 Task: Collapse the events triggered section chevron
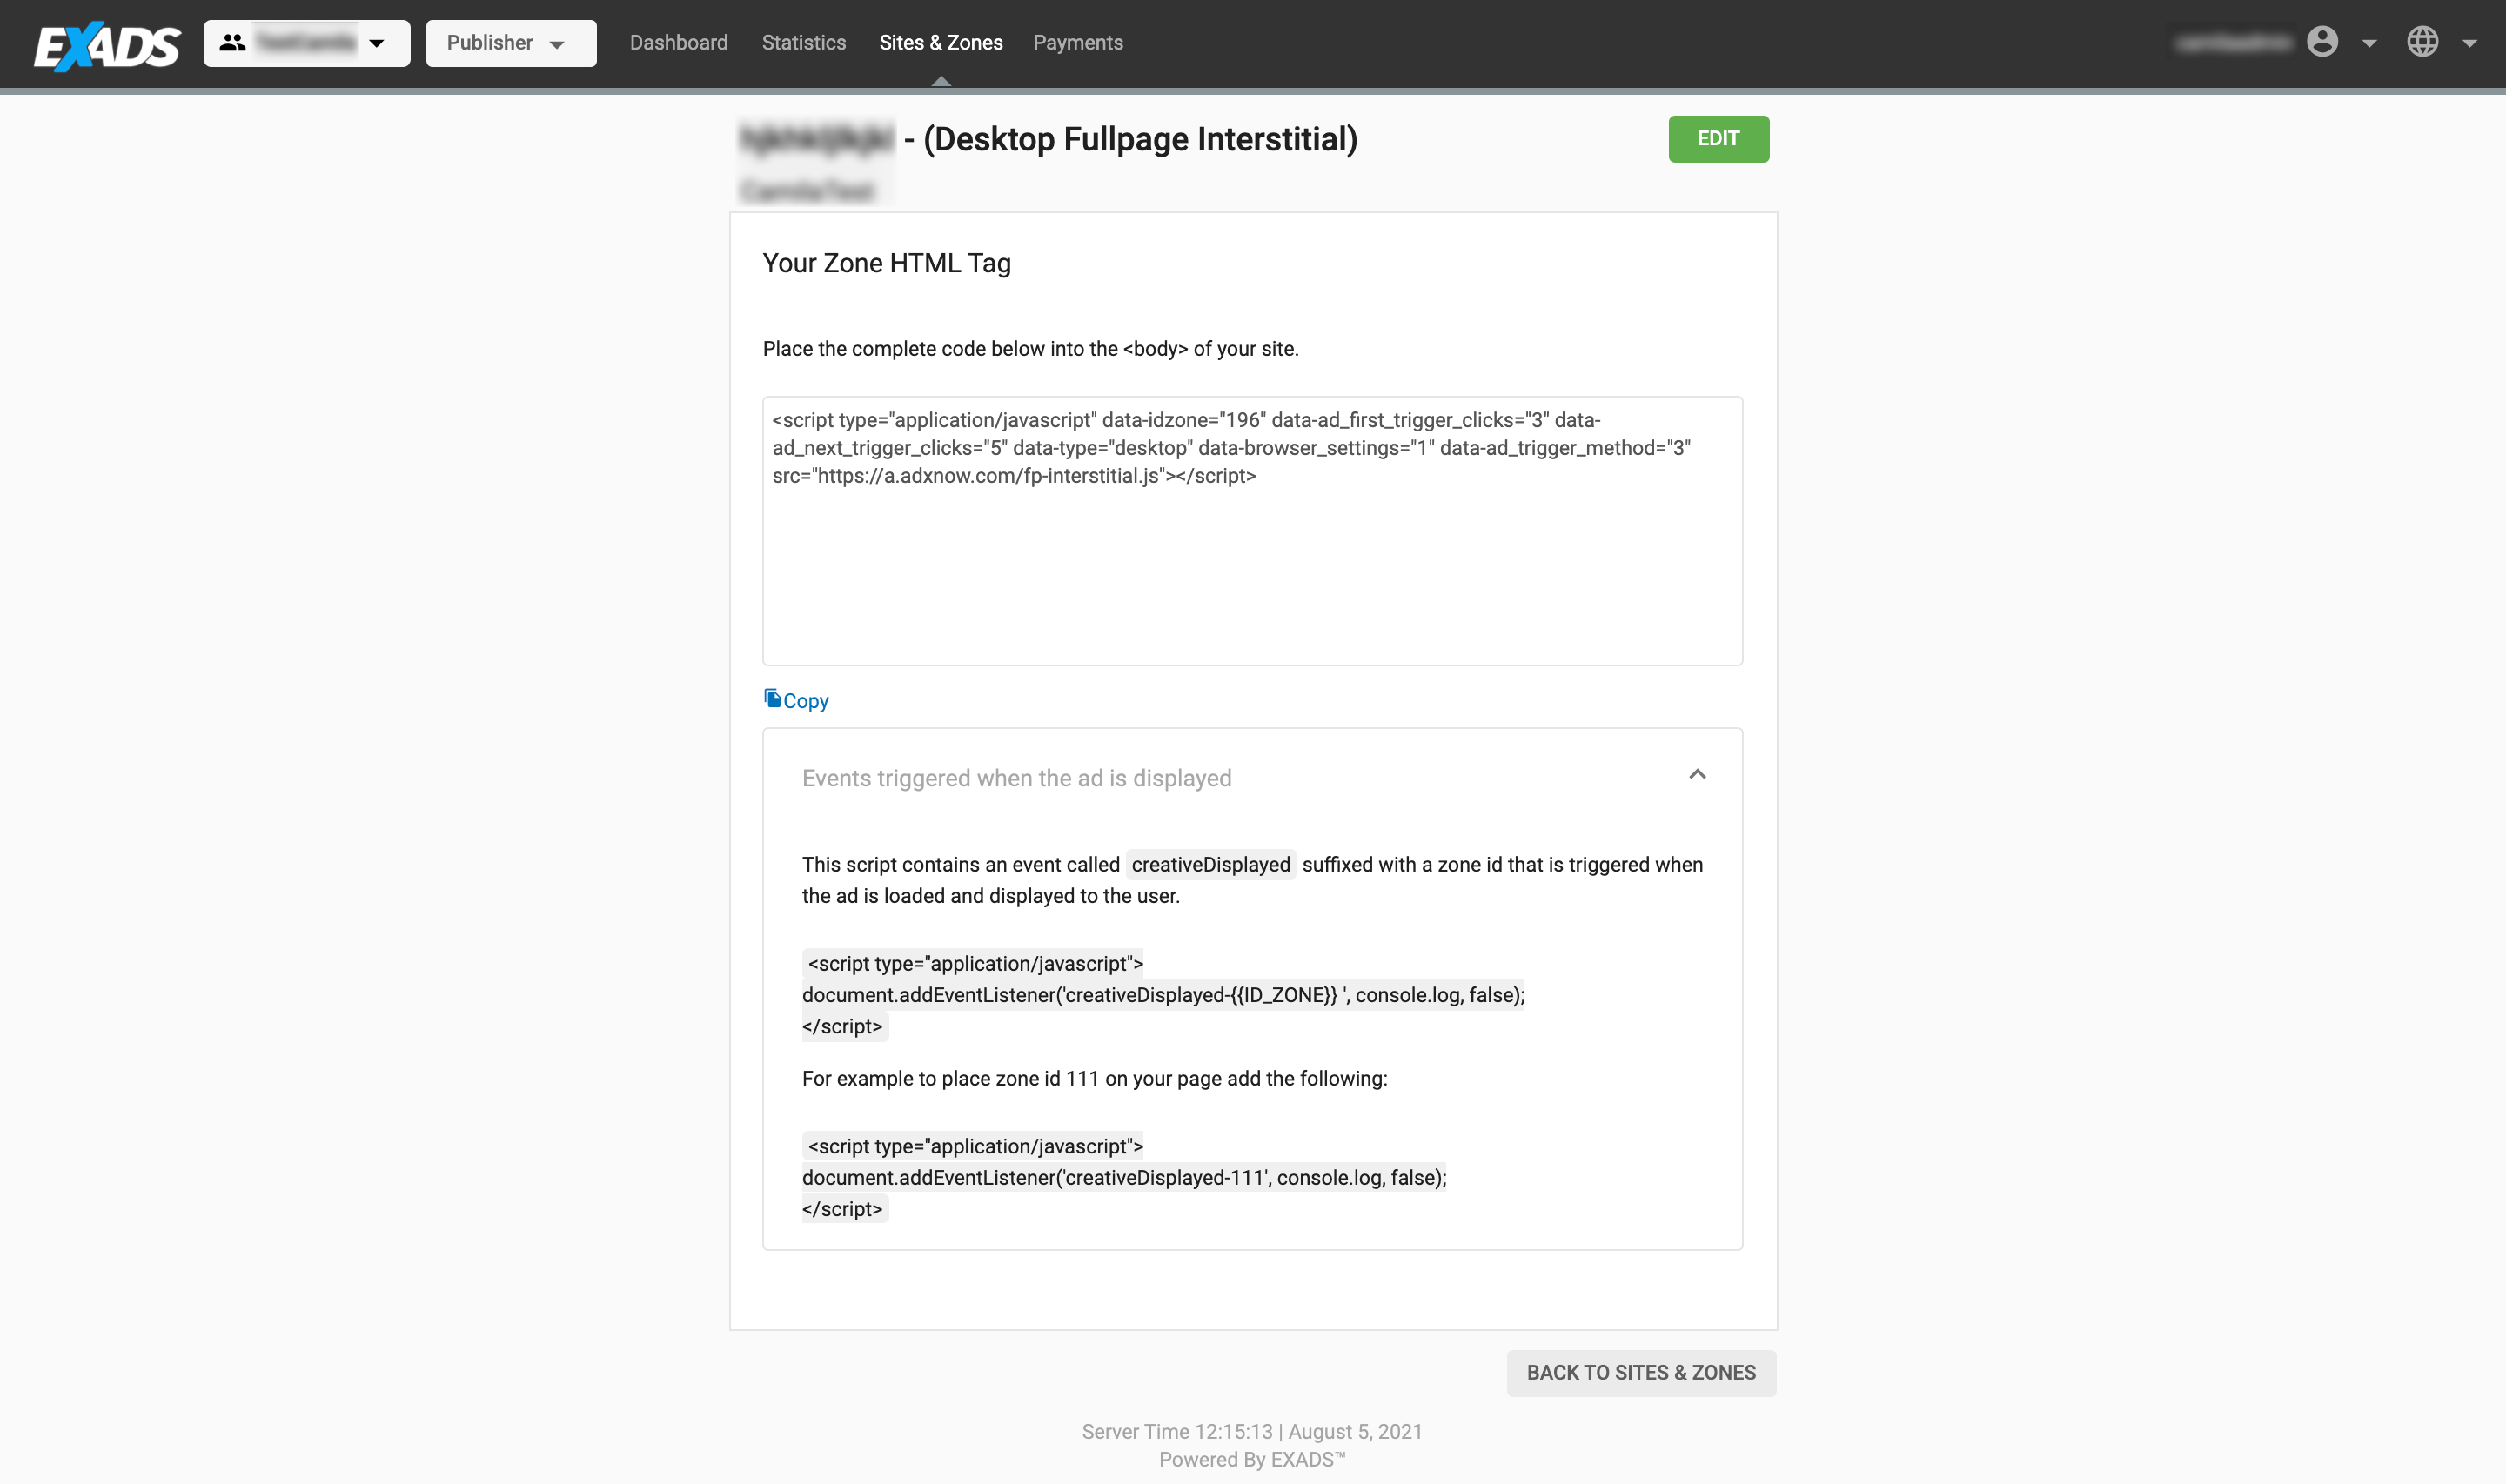pos(1697,775)
